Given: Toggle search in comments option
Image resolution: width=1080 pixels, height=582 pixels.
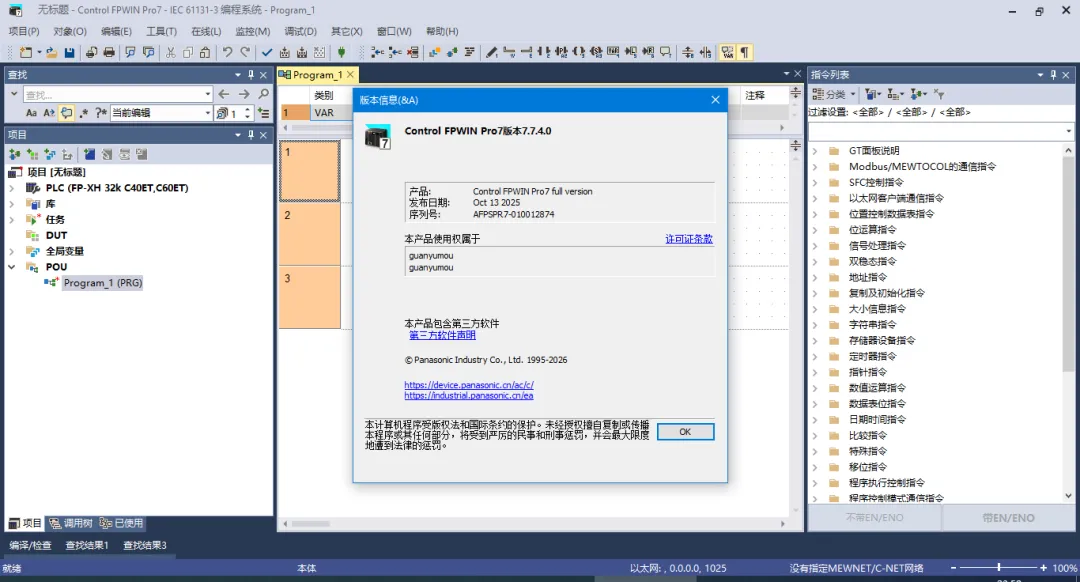Looking at the screenshot, I should 66,113.
